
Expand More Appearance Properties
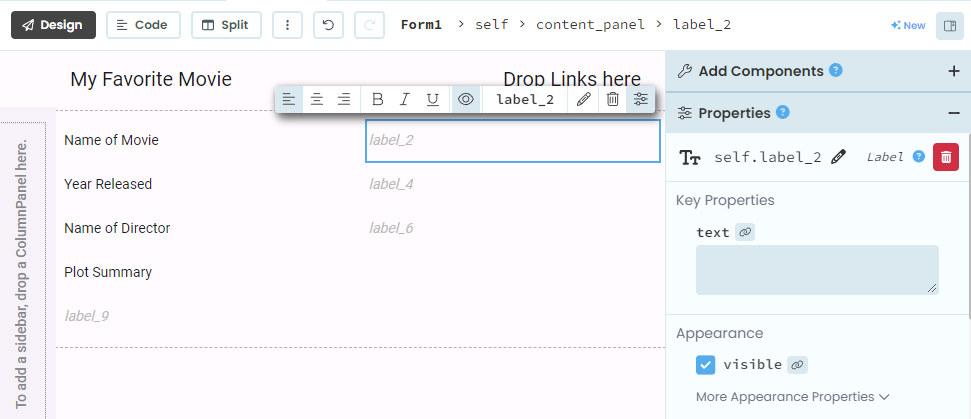tap(792, 397)
